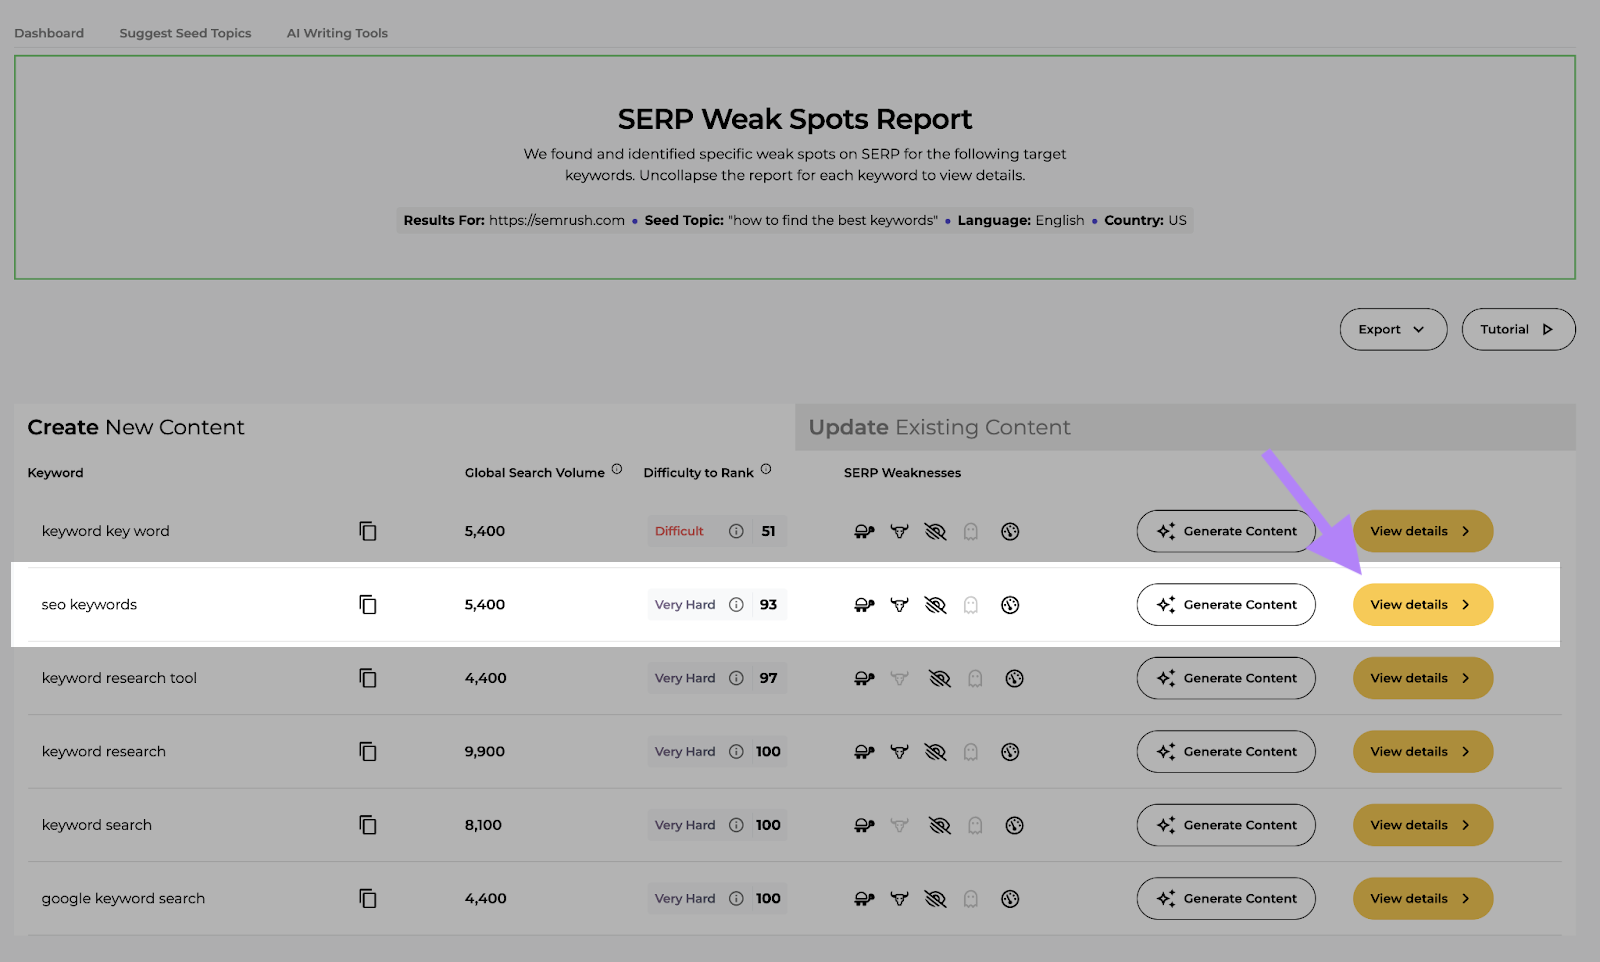Play the Tutorial video button
The image size is (1600, 962).
click(1517, 329)
